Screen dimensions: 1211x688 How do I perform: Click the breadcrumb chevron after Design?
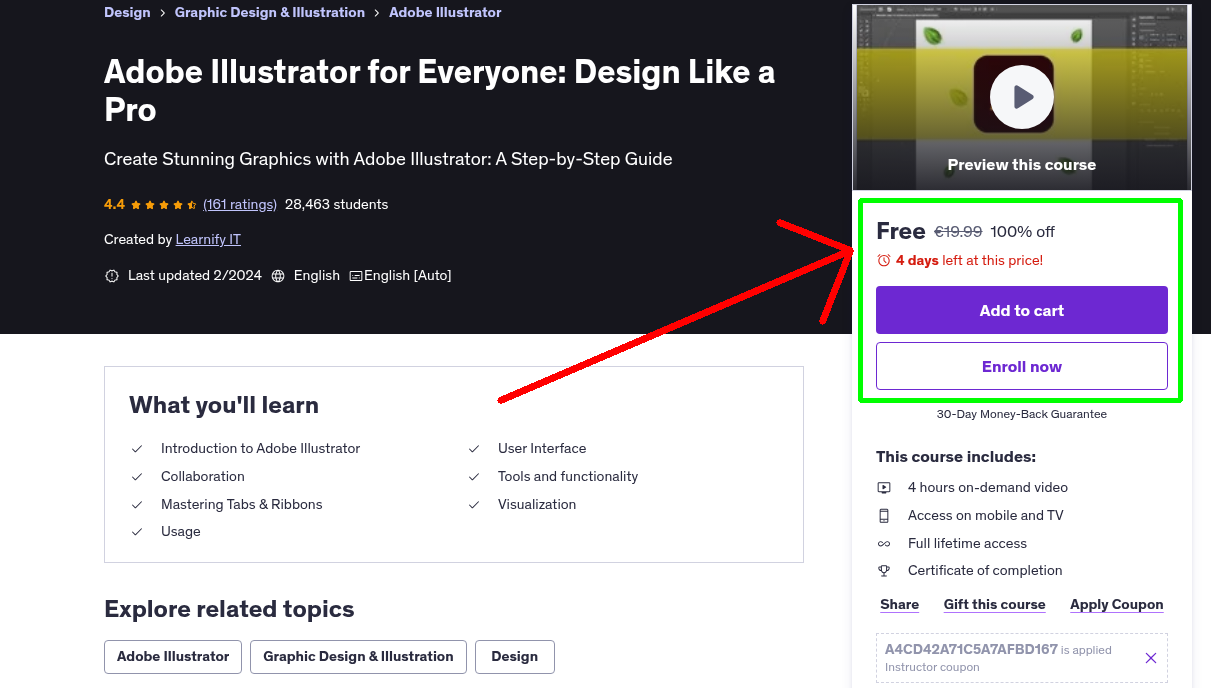click(163, 13)
